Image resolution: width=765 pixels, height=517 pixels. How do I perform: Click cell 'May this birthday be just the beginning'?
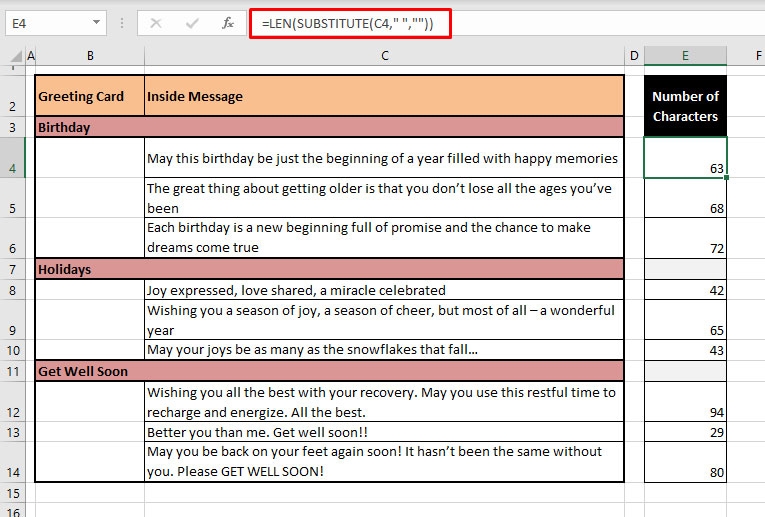pyautogui.click(x=384, y=158)
